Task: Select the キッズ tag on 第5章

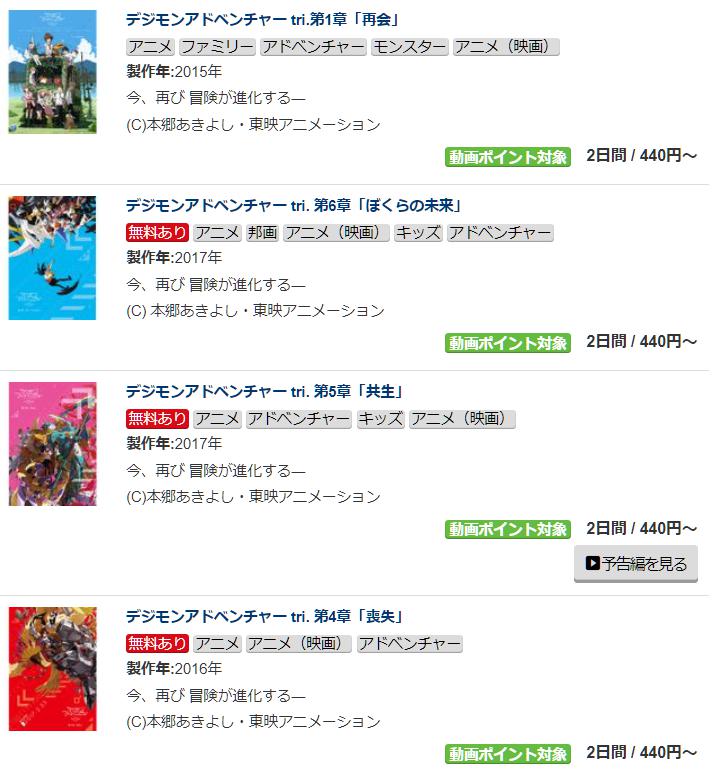Action: [x=380, y=419]
